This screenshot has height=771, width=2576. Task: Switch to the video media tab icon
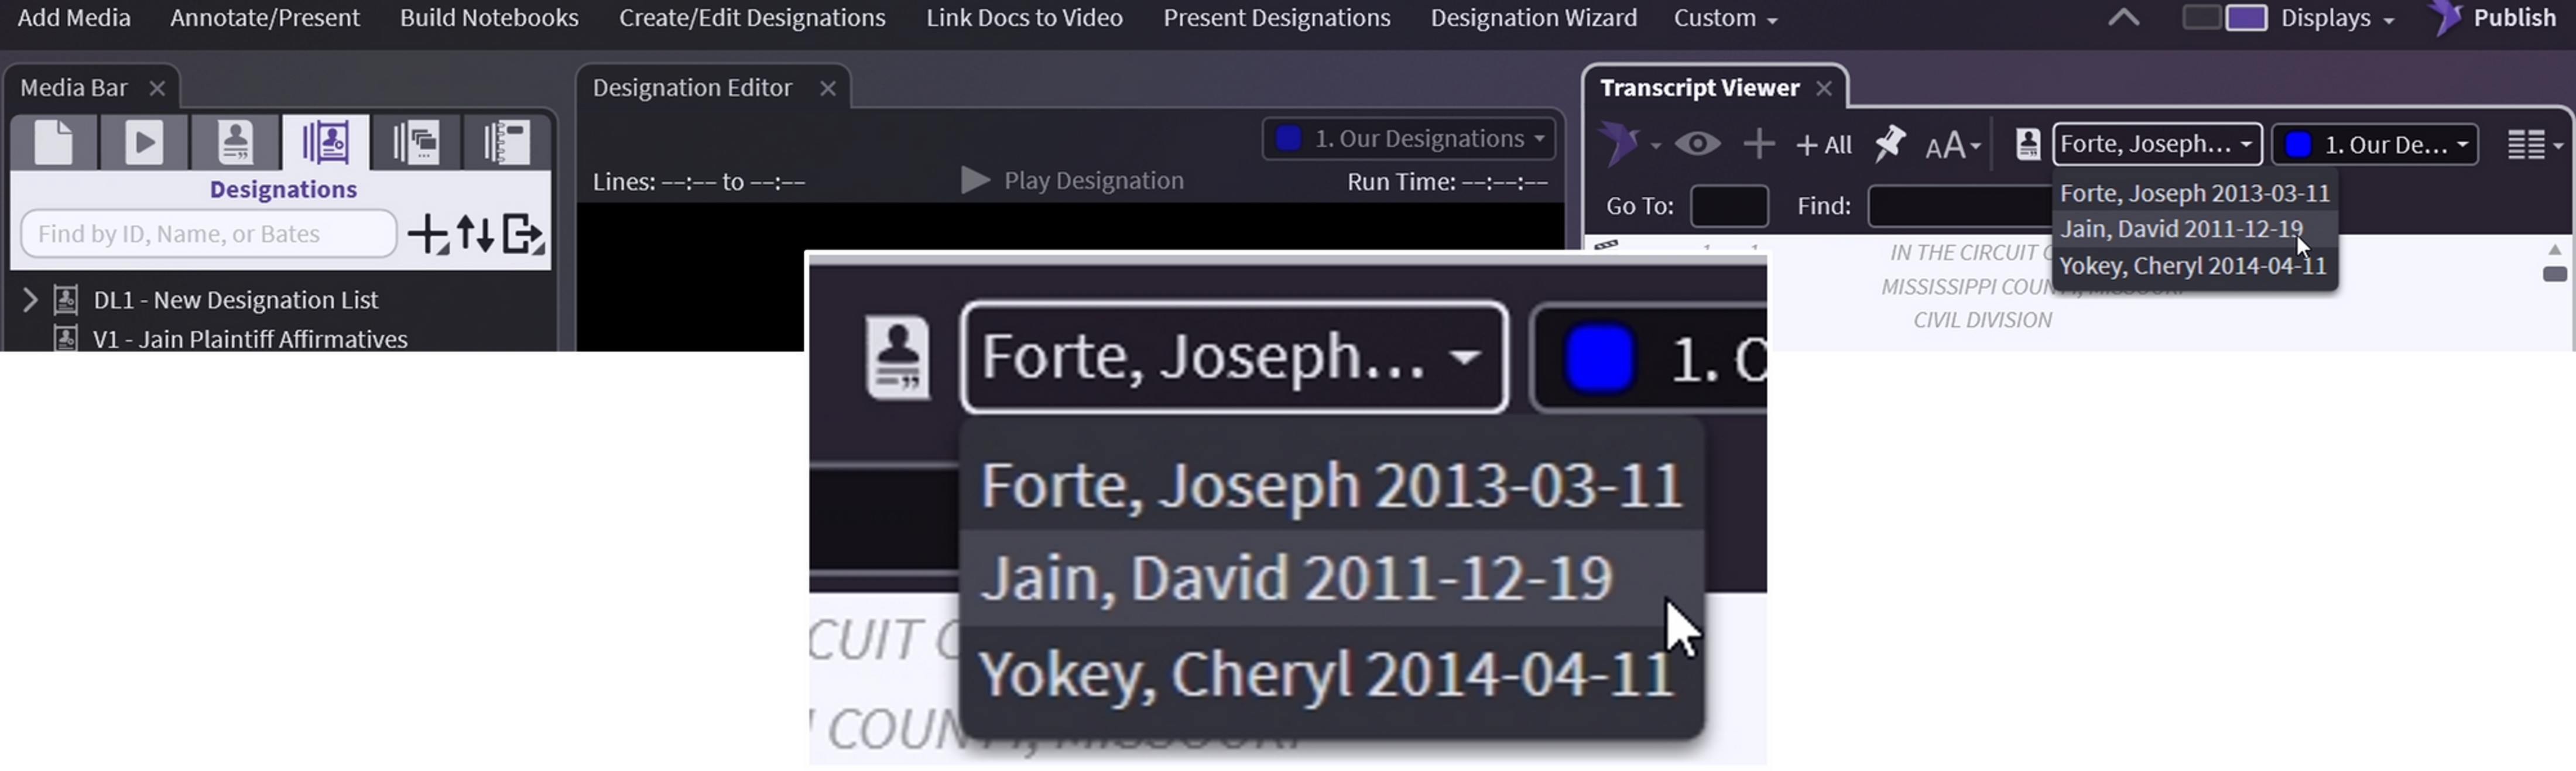pyautogui.click(x=144, y=143)
